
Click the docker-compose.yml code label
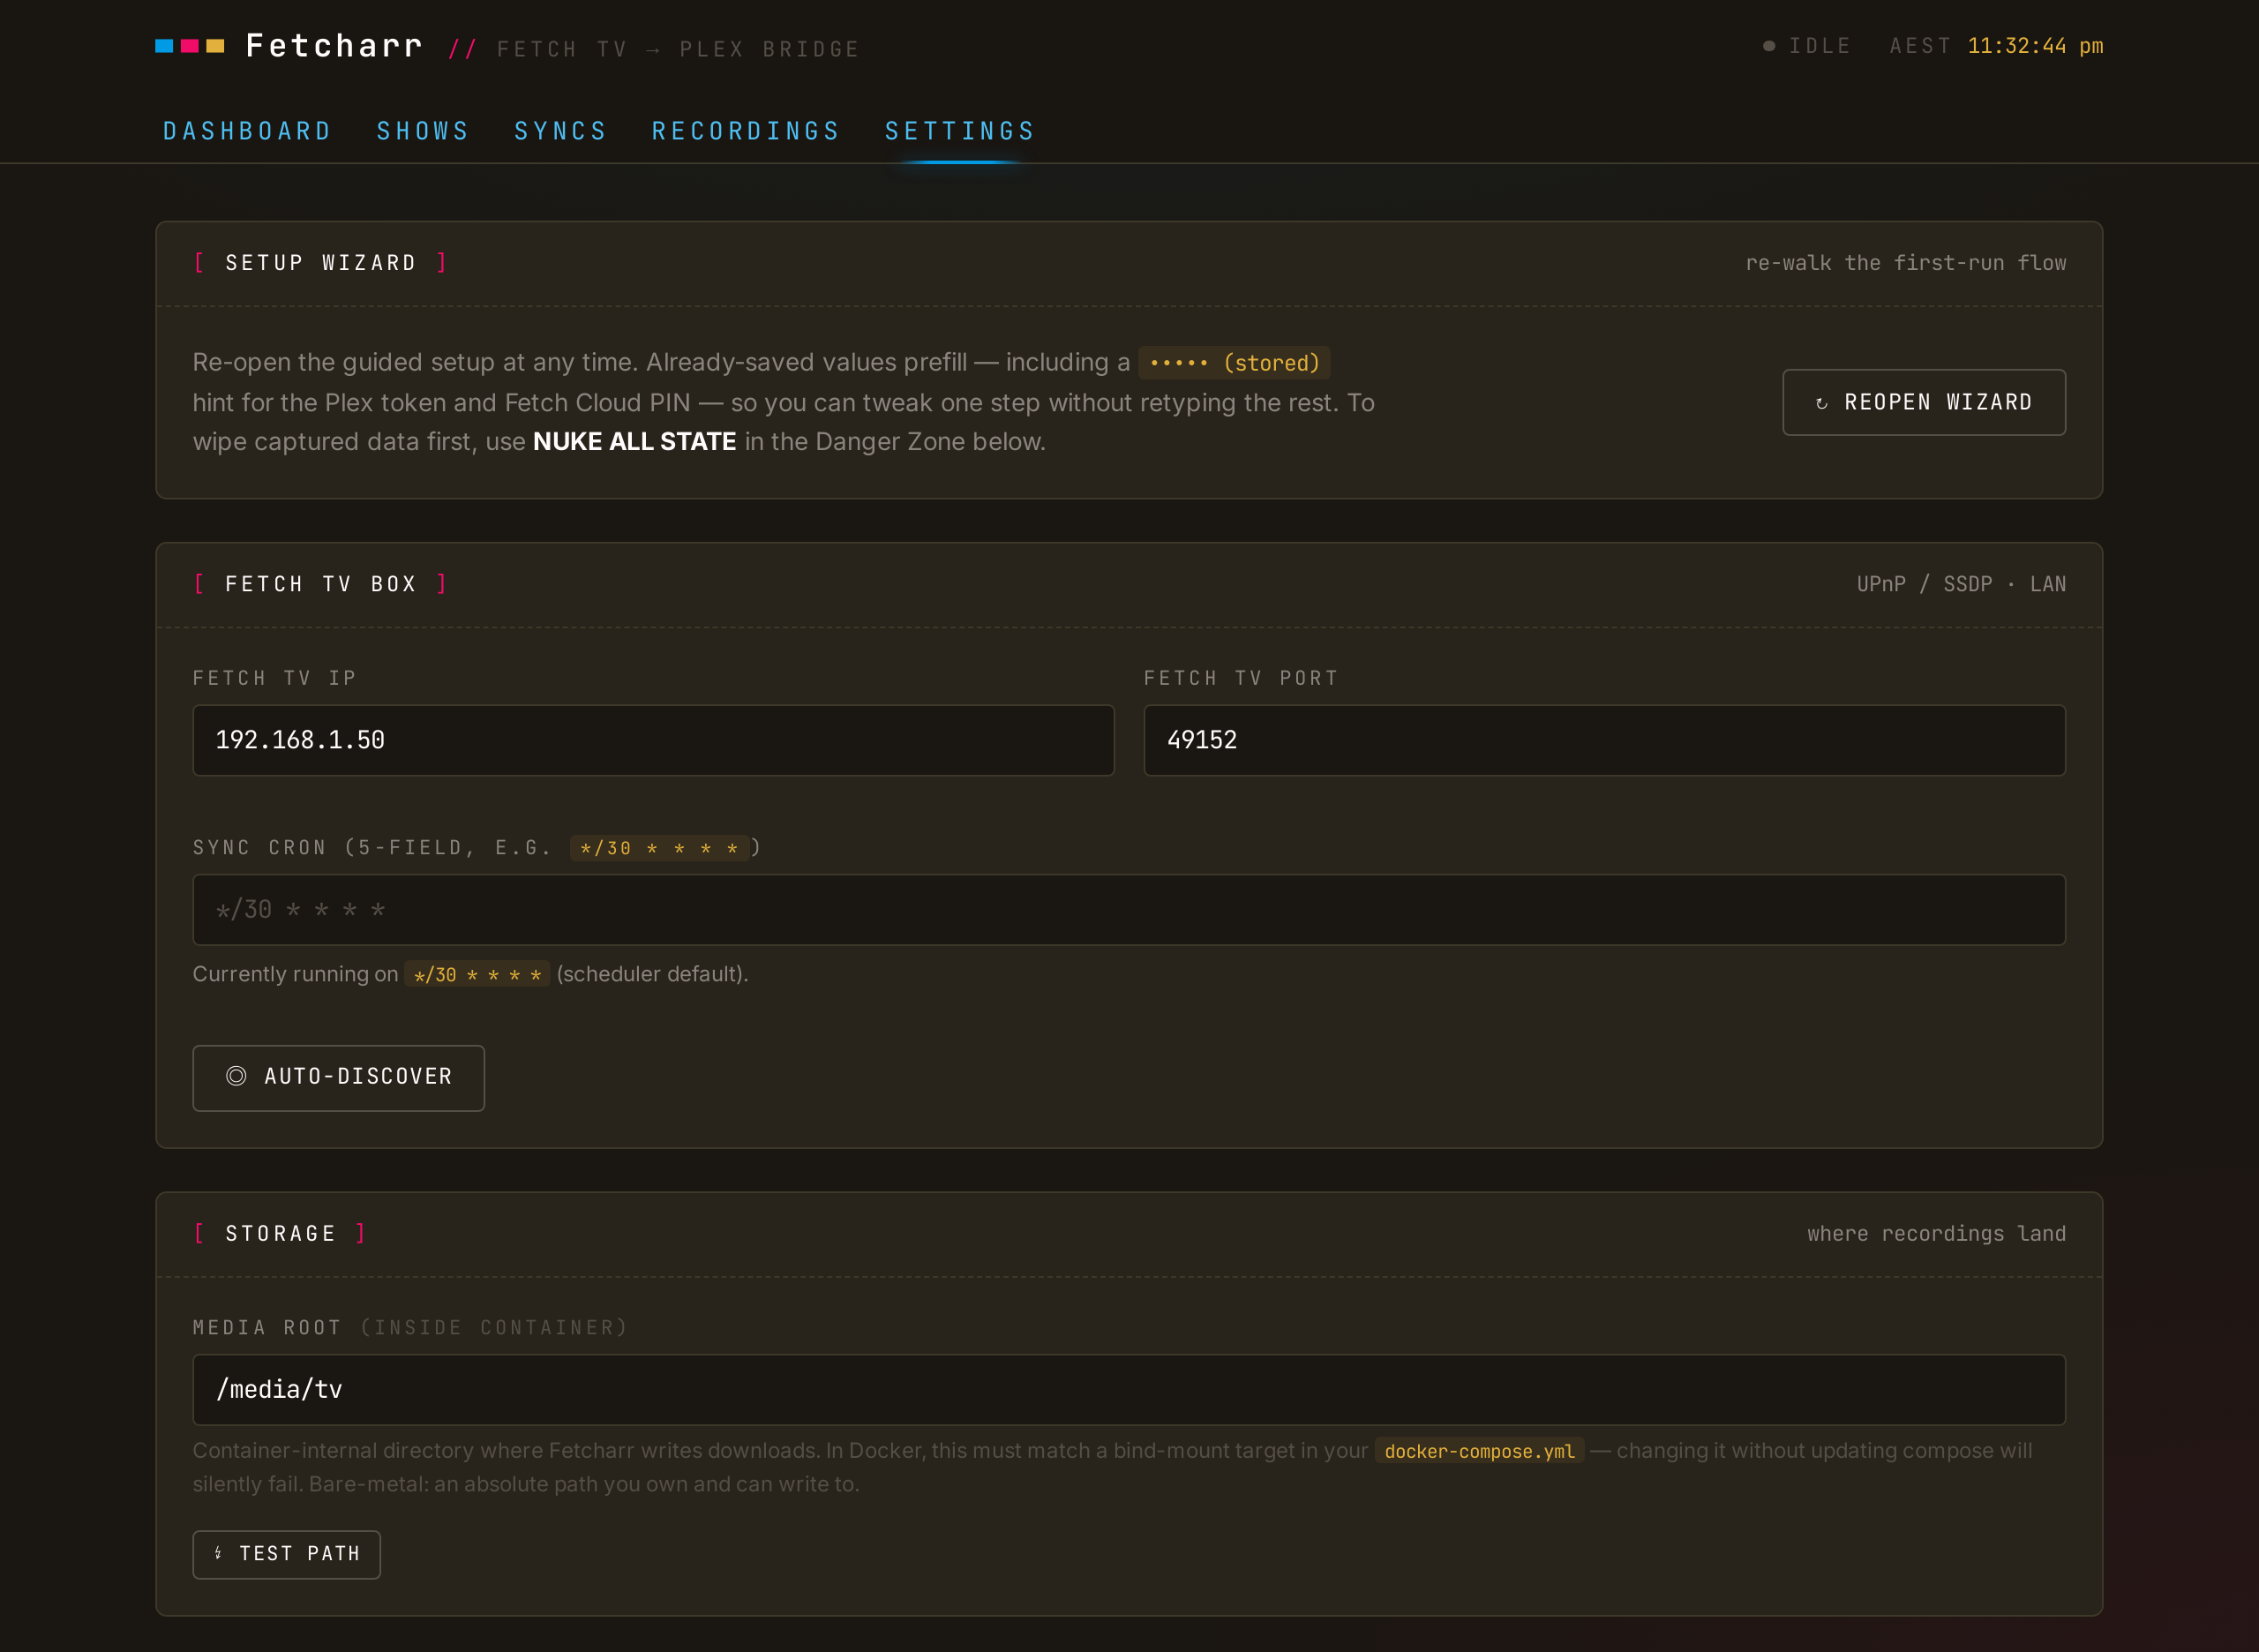(1479, 1451)
